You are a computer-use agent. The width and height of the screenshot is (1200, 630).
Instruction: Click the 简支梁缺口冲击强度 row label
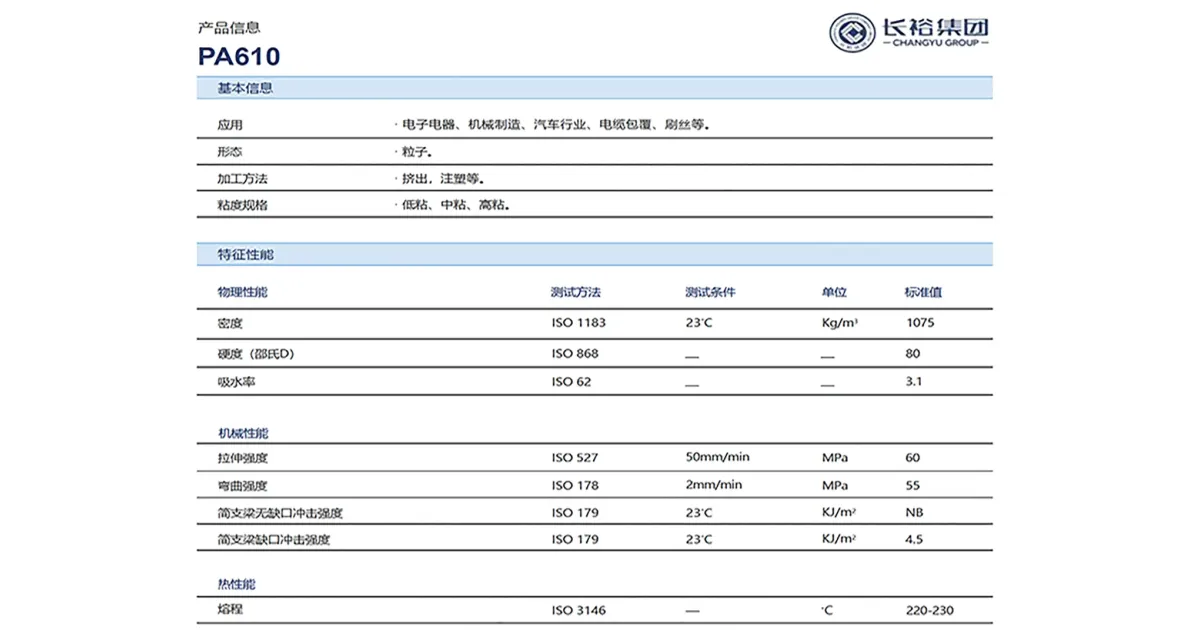coord(274,540)
